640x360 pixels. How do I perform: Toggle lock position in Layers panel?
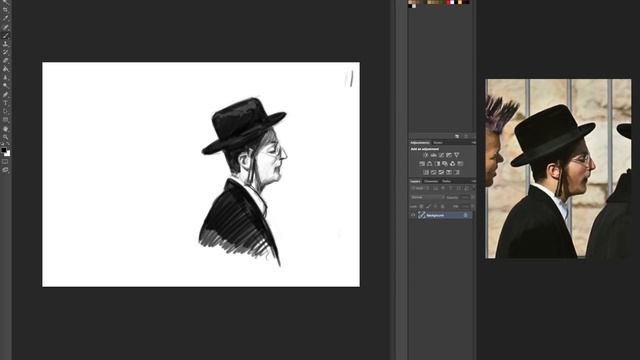[x=435, y=207]
